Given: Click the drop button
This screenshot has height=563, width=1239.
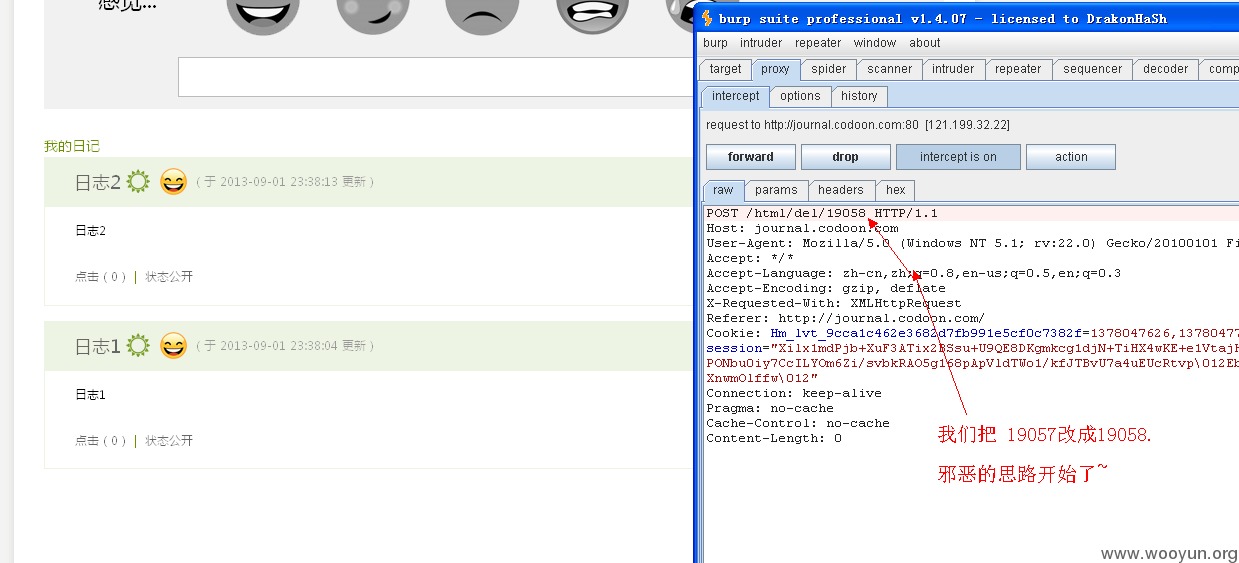Looking at the screenshot, I should click(x=845, y=157).
